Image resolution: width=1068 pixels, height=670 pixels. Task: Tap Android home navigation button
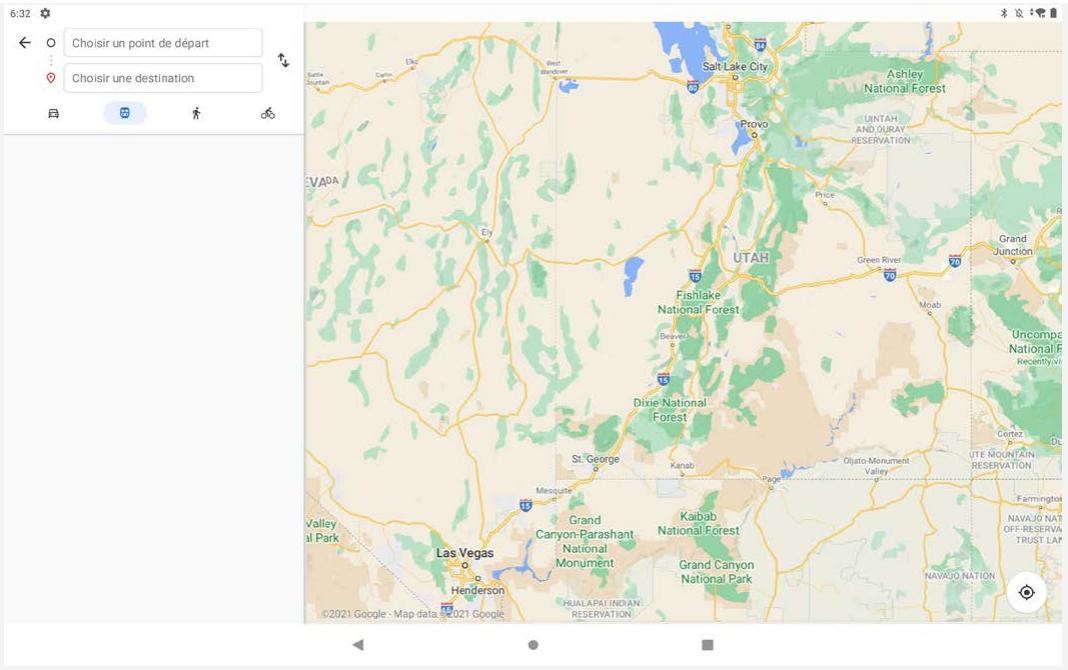click(x=533, y=645)
